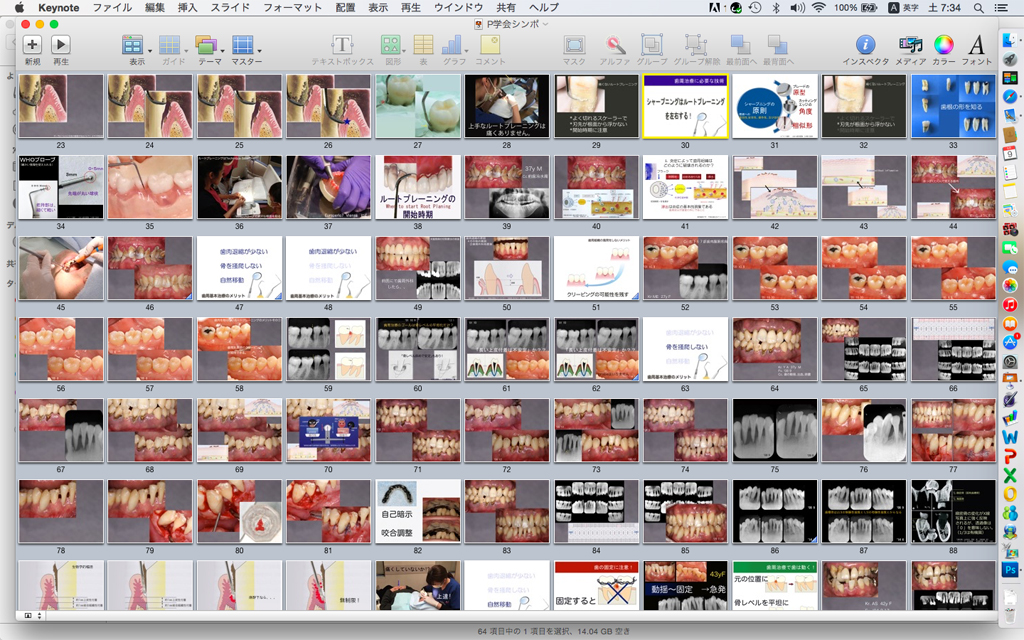Viewport: 1024px width, 640px height.
Task: Select slide 38 thumbnail
Action: (x=417, y=187)
